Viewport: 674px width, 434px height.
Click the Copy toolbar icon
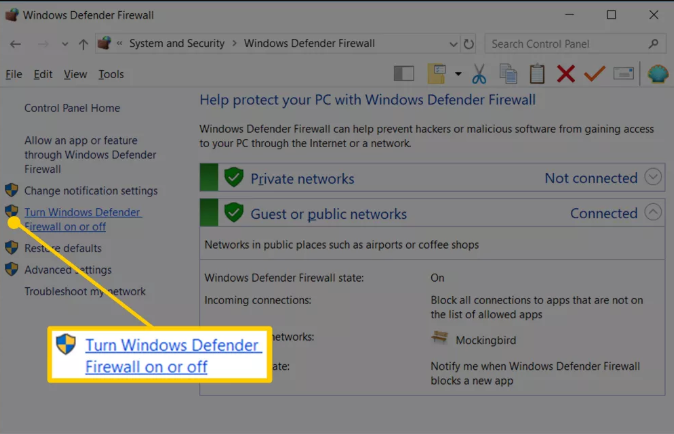(x=508, y=73)
